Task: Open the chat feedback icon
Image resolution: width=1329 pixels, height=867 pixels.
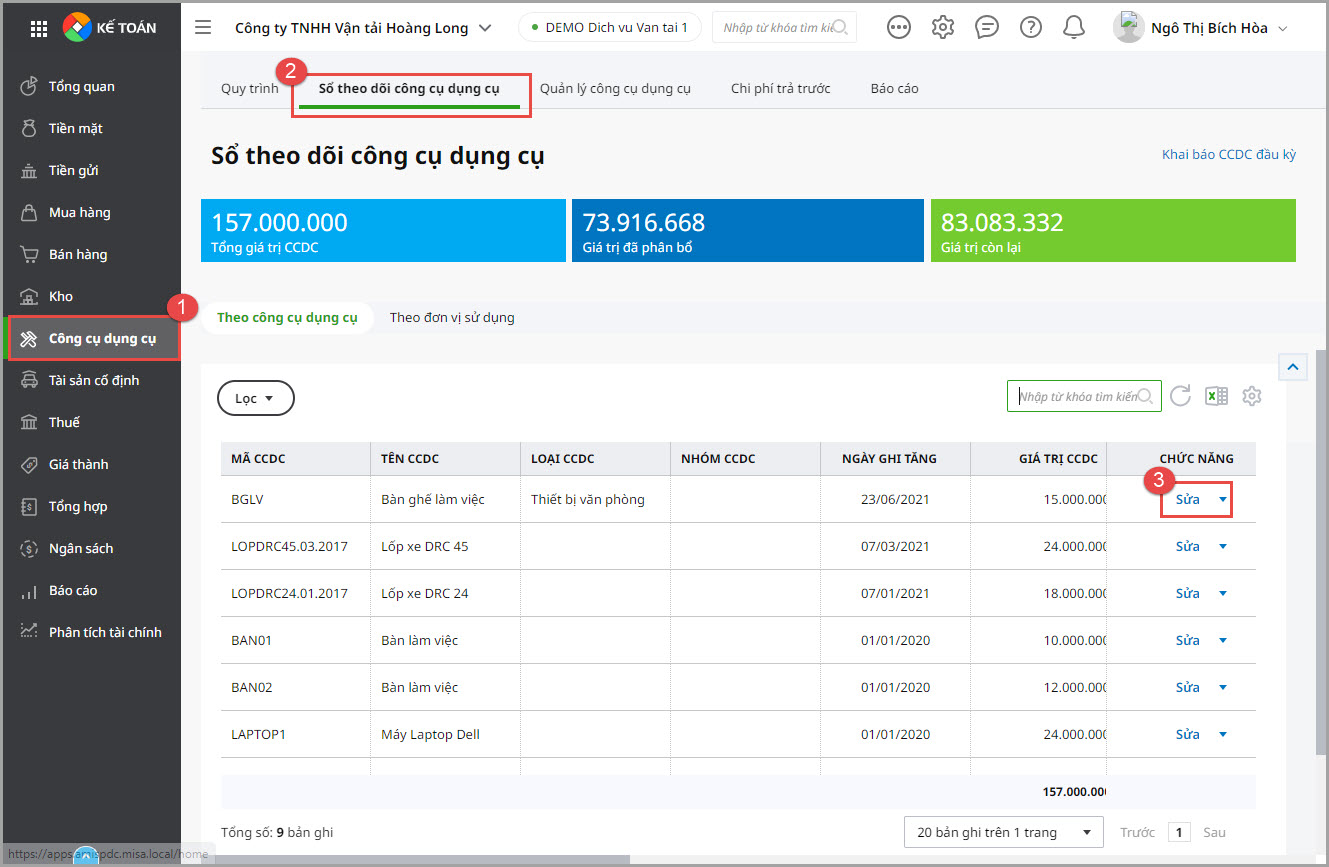Action: point(986,27)
